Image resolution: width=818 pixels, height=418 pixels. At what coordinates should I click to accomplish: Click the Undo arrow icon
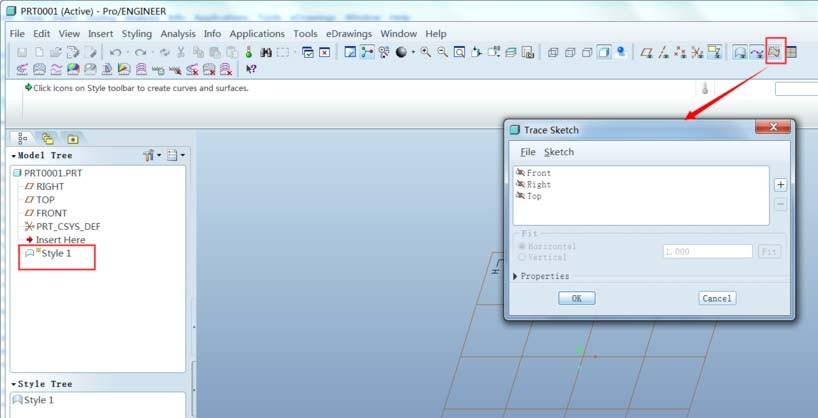pos(116,52)
